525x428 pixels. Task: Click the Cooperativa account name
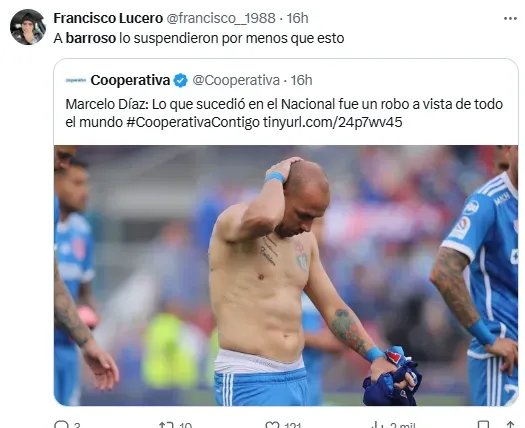click(130, 80)
